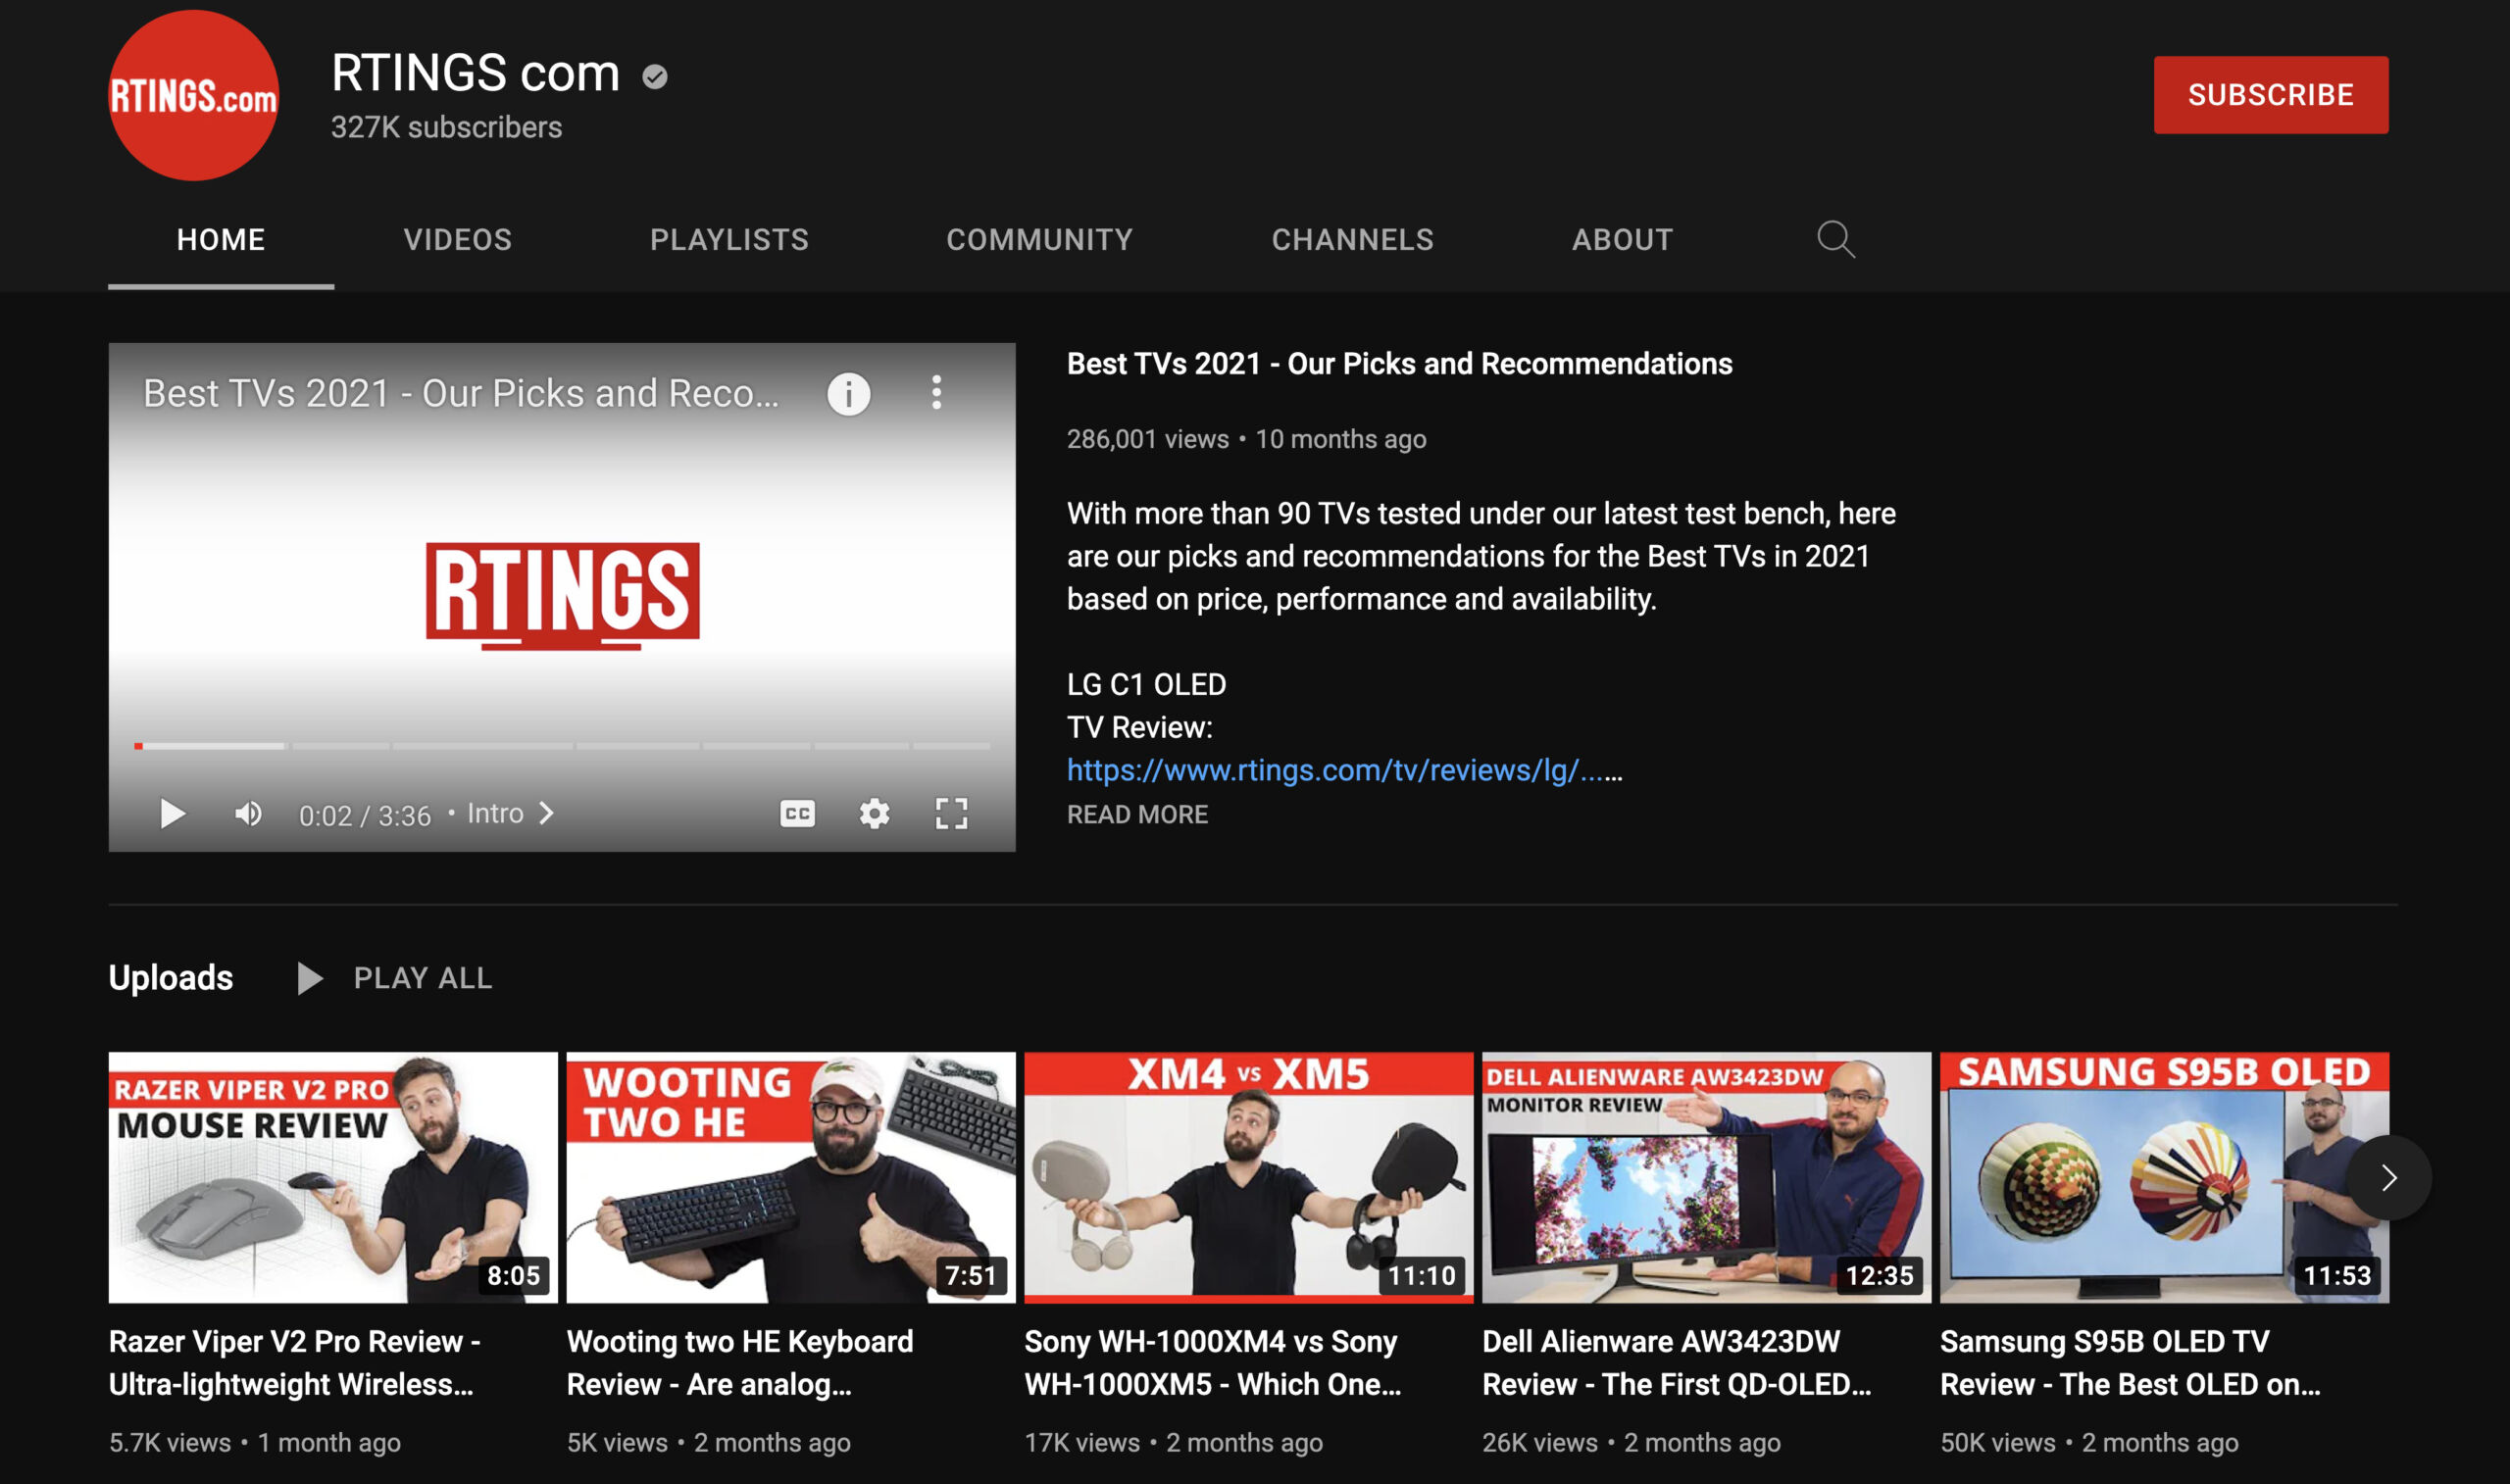
Task: Open the search within the channel
Action: pyautogui.click(x=1835, y=239)
